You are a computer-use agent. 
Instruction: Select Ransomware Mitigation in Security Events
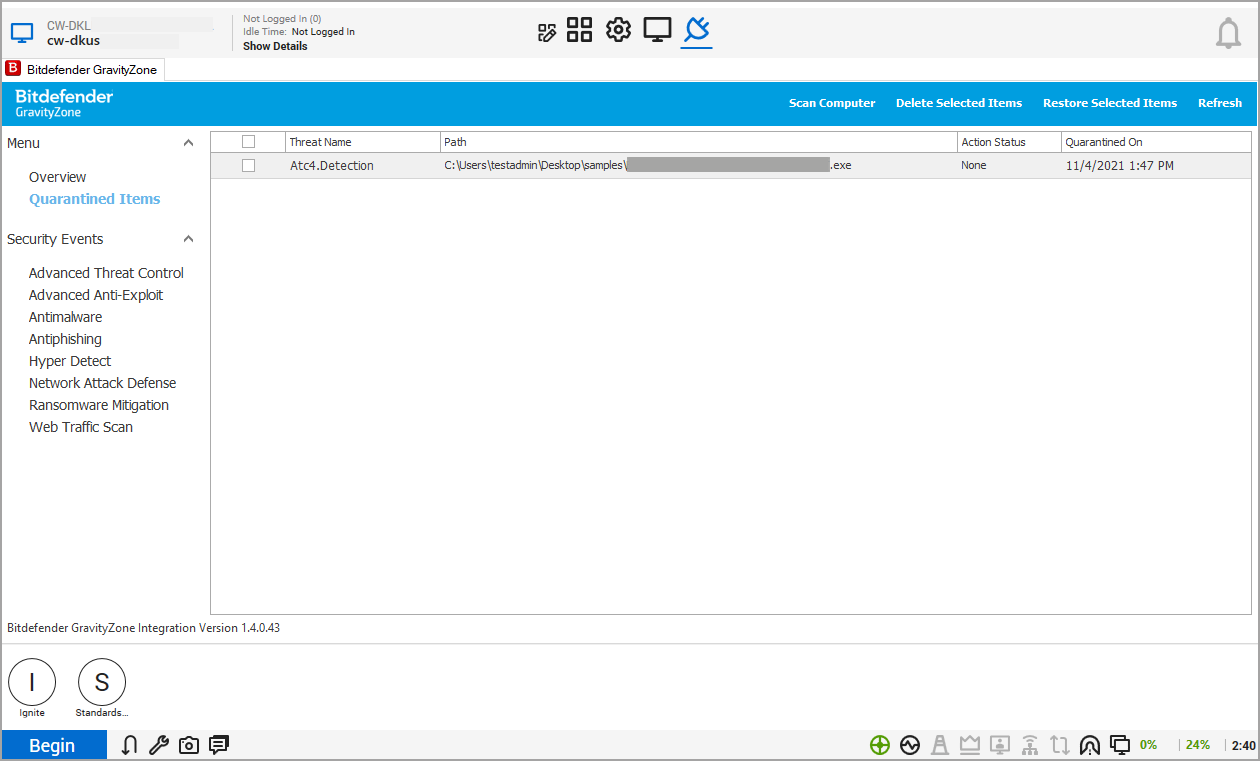(99, 405)
